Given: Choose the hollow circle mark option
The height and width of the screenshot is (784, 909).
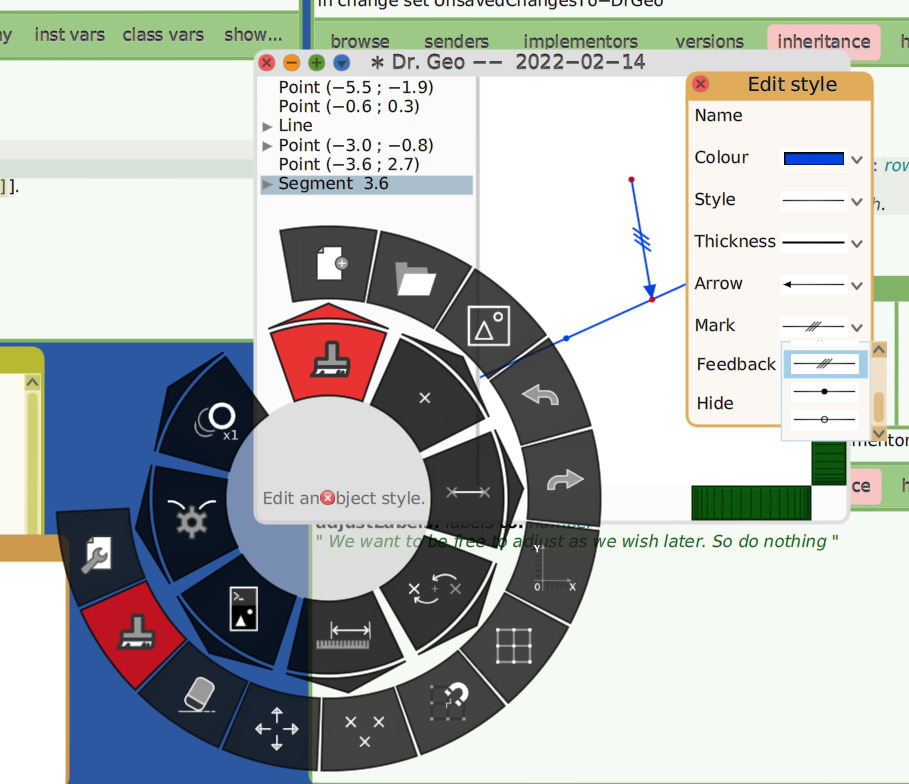Looking at the screenshot, I should [x=824, y=419].
